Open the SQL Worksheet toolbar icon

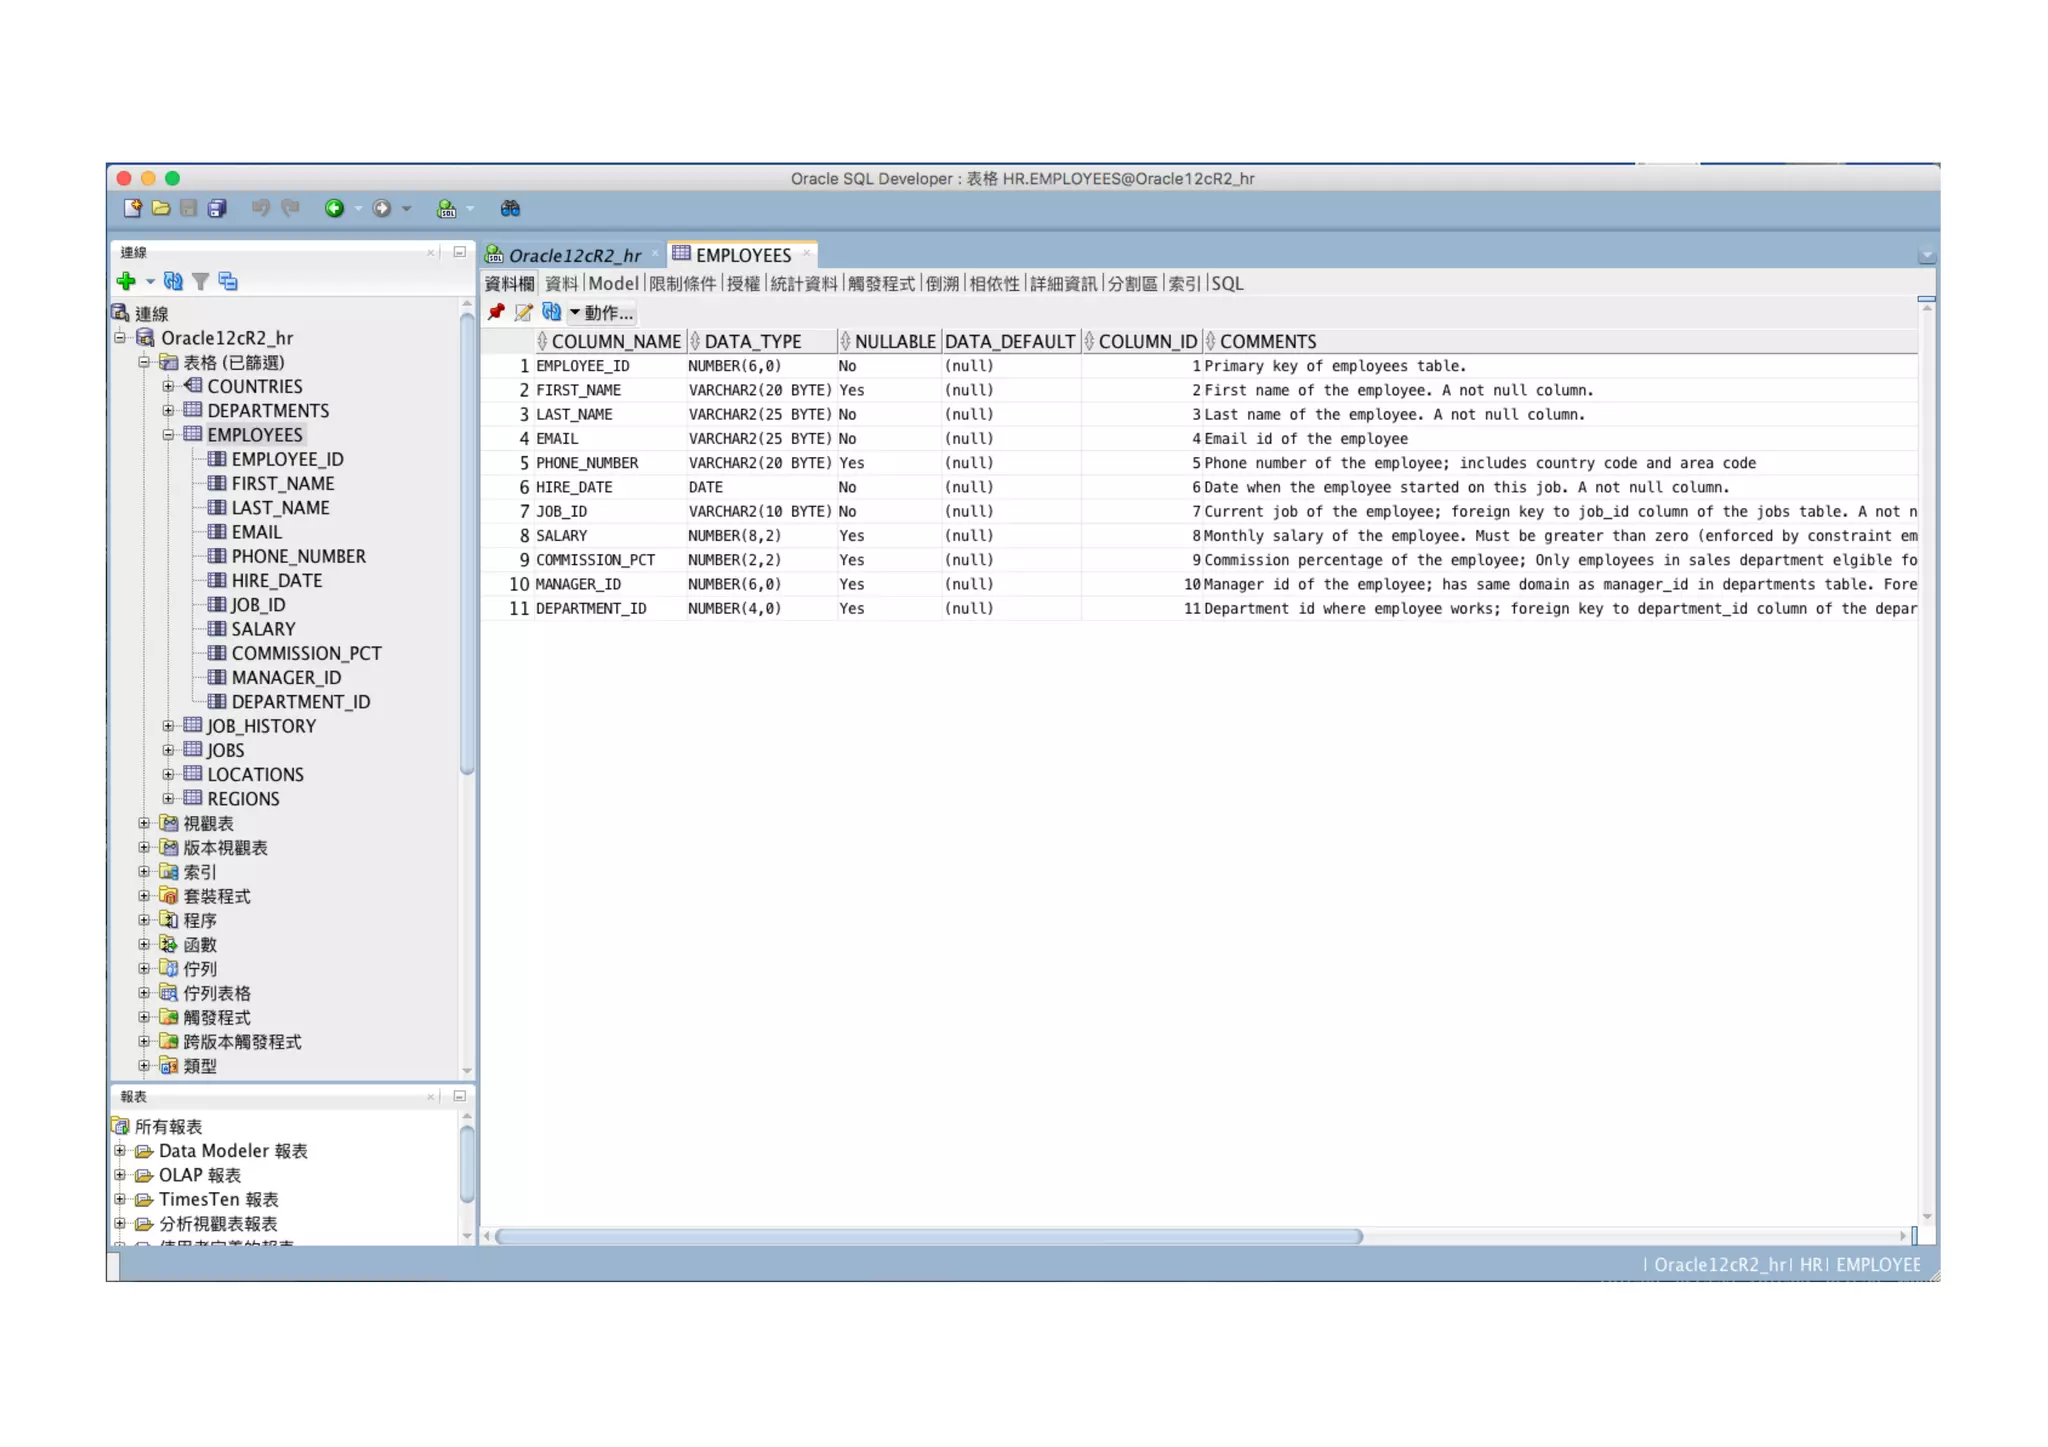click(446, 208)
